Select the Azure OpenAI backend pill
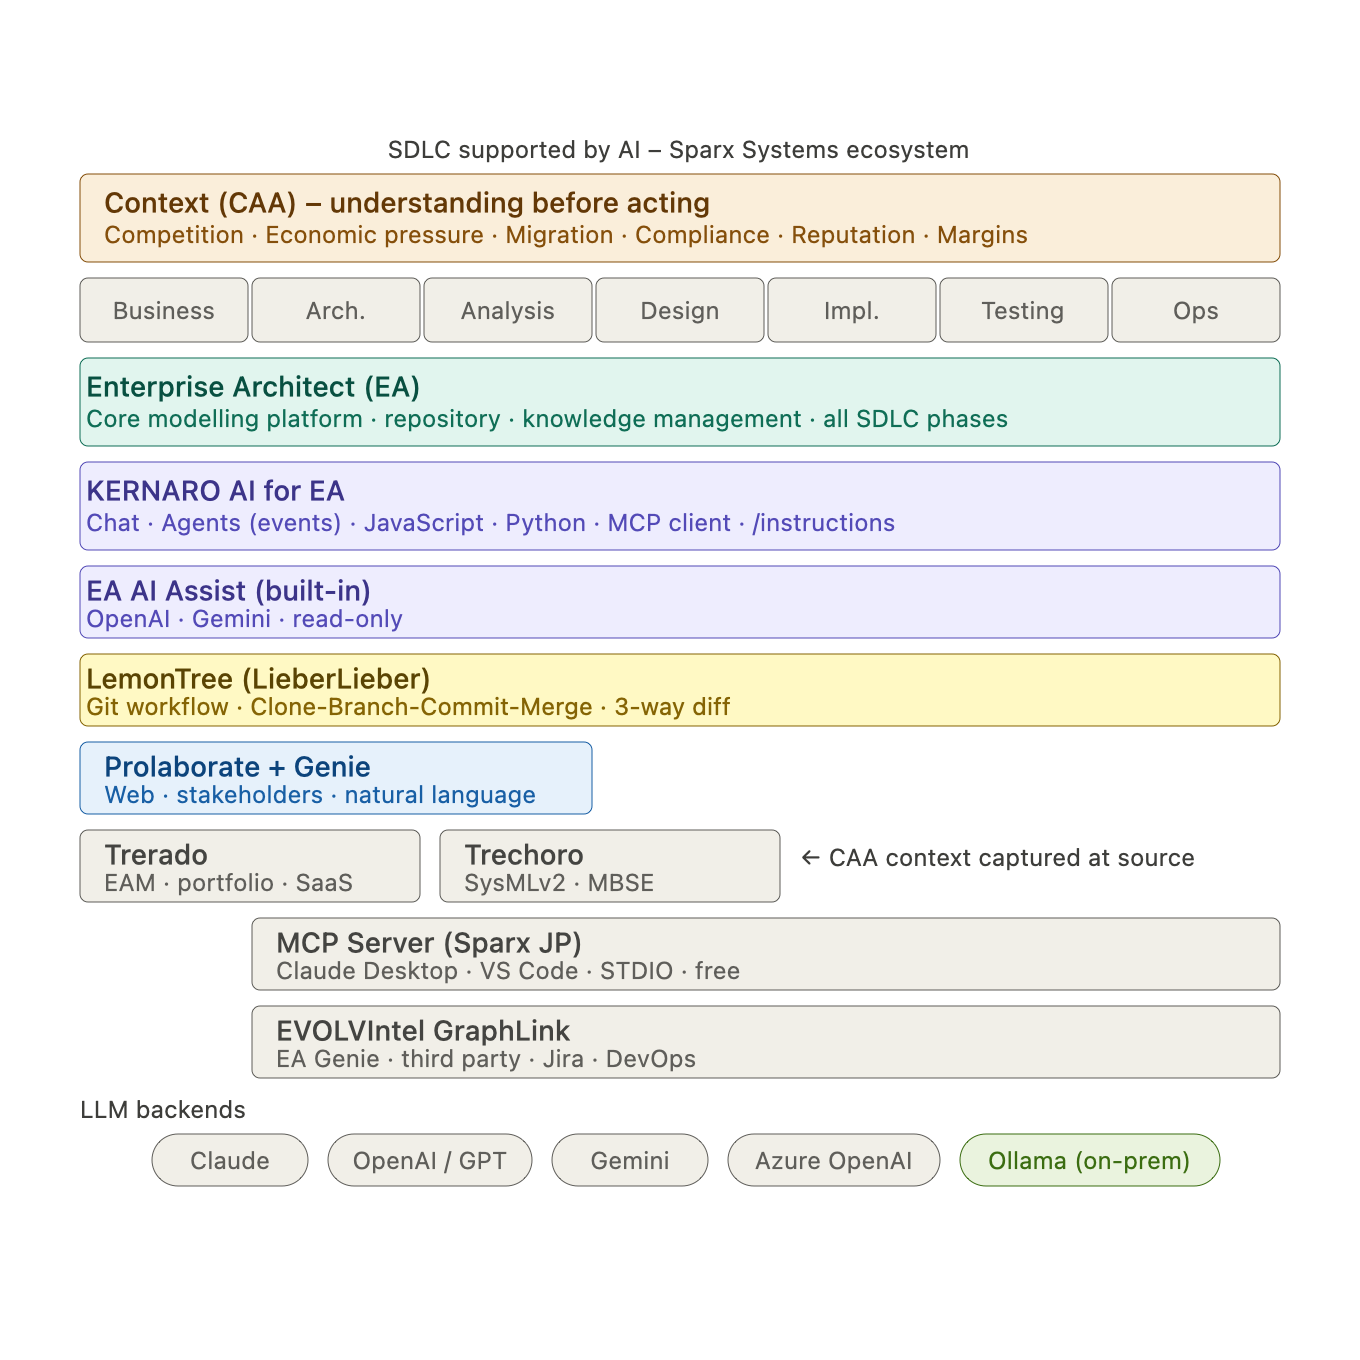Image resolution: width=1360 pixels, height=1360 pixels. coord(834,1160)
